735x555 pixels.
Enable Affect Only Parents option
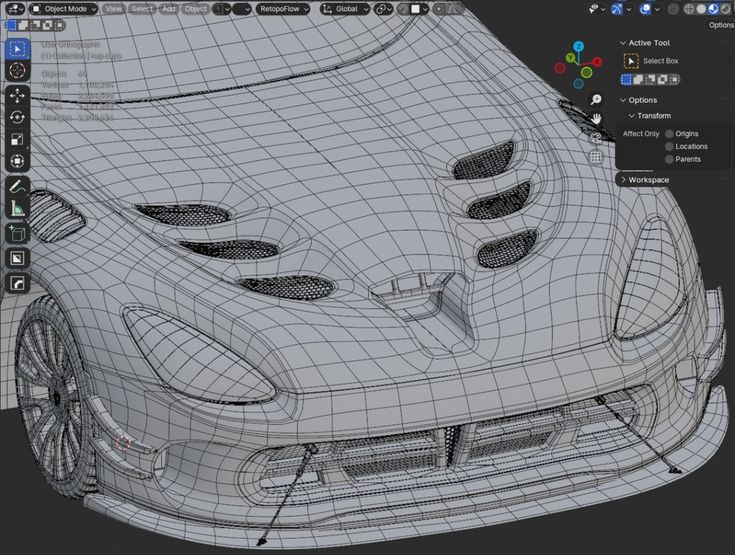[669, 159]
